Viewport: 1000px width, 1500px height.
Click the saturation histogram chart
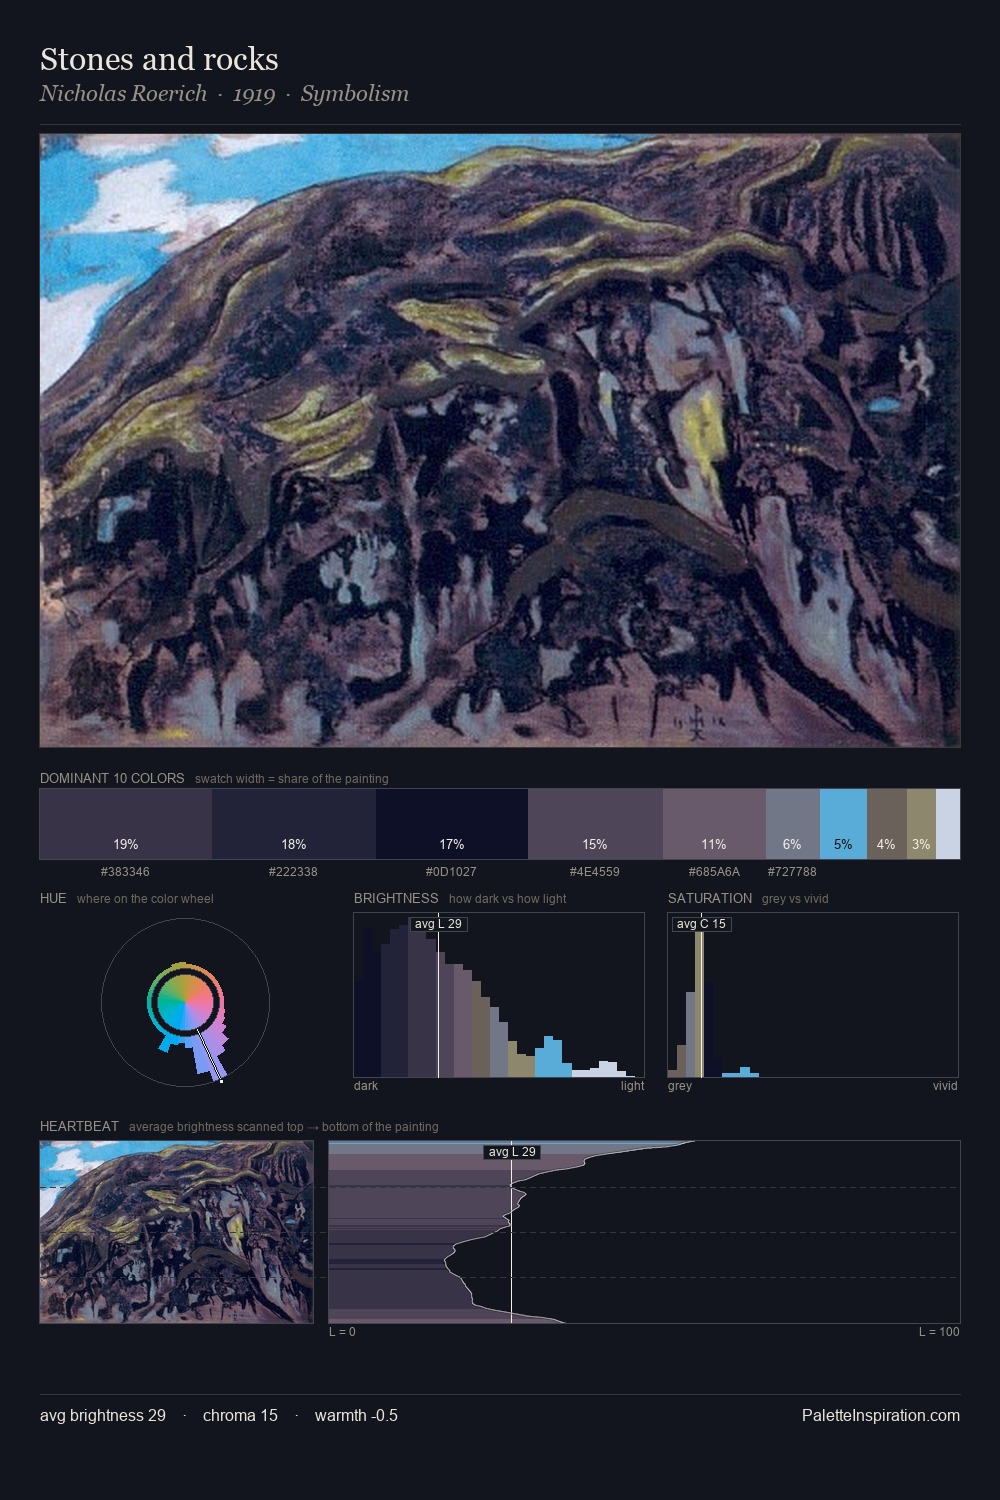click(x=813, y=995)
